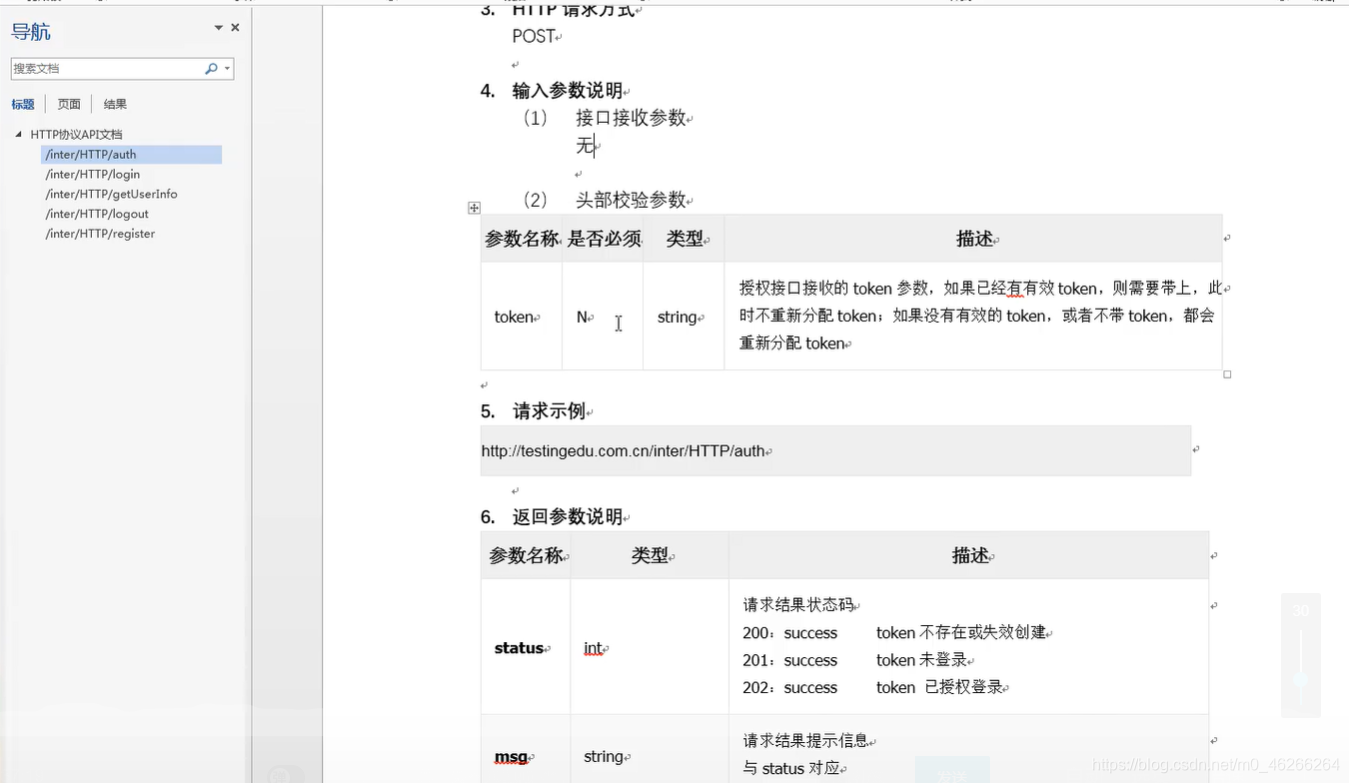Switch to the 结果 tab
The width and height of the screenshot is (1349, 783).
click(x=115, y=104)
